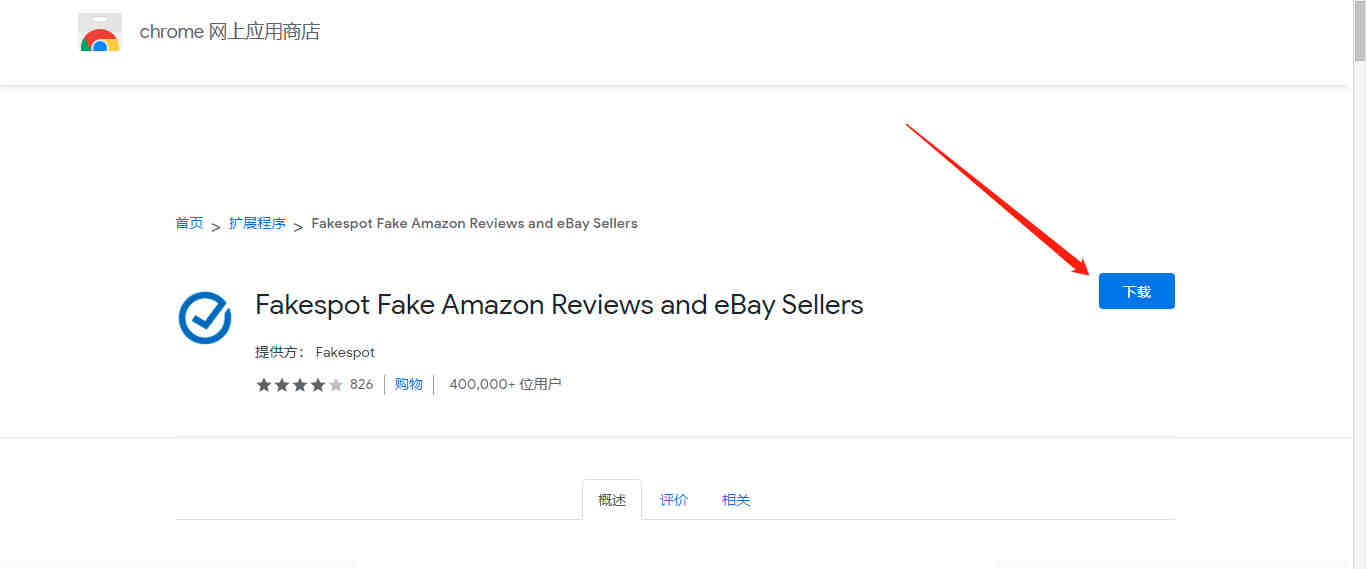Screen dimensions: 1366x569
Task: Open the 扩展程序 breadcrumb link
Action: [x=257, y=223]
